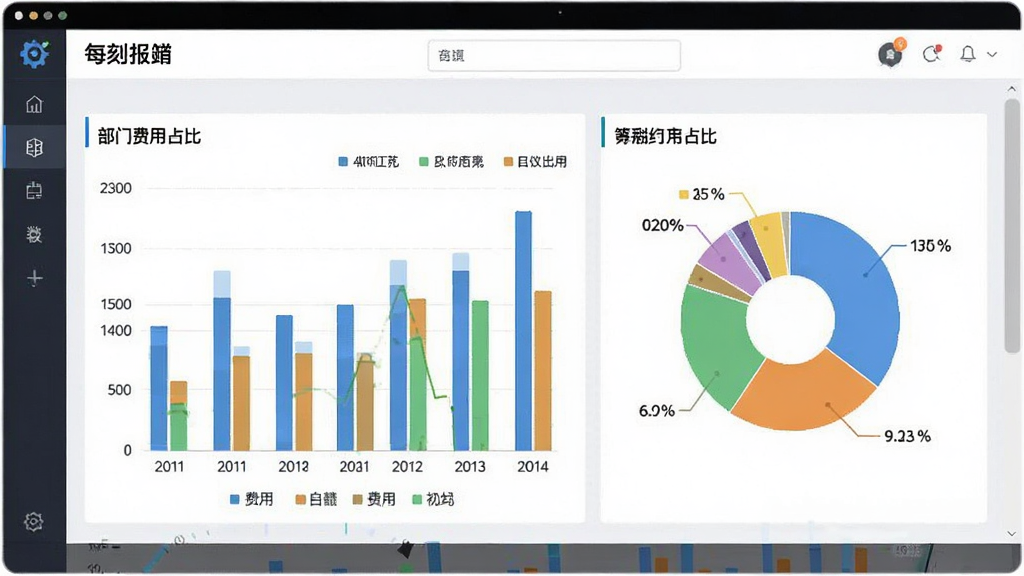
Task: Click the blue gear app logo
Action: point(34,54)
